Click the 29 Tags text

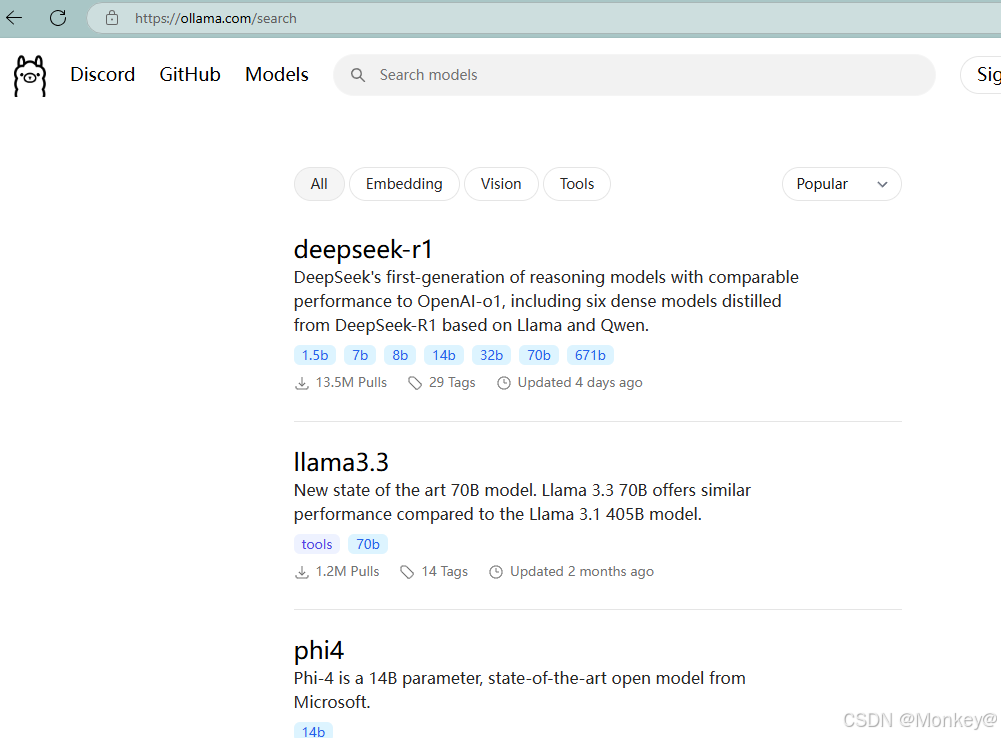(452, 382)
